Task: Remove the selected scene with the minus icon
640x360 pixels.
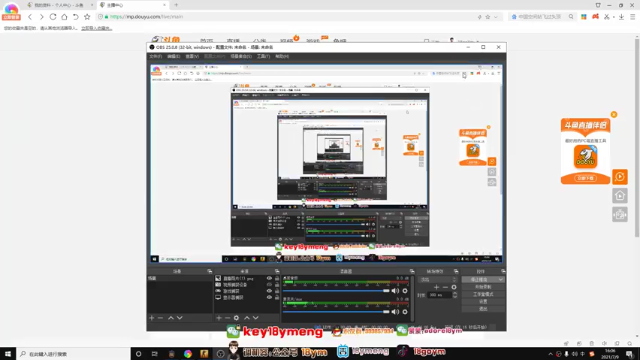Action: 160,318
